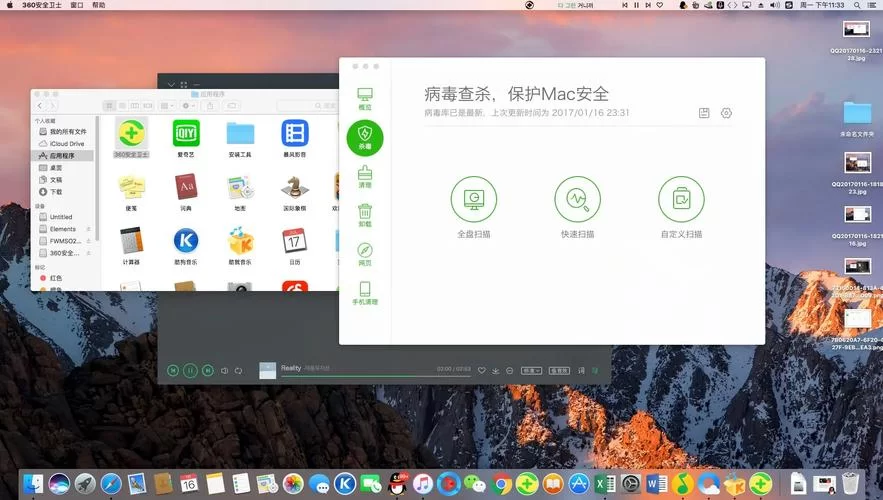Click the Finder share button

pyautogui.click(x=211, y=106)
